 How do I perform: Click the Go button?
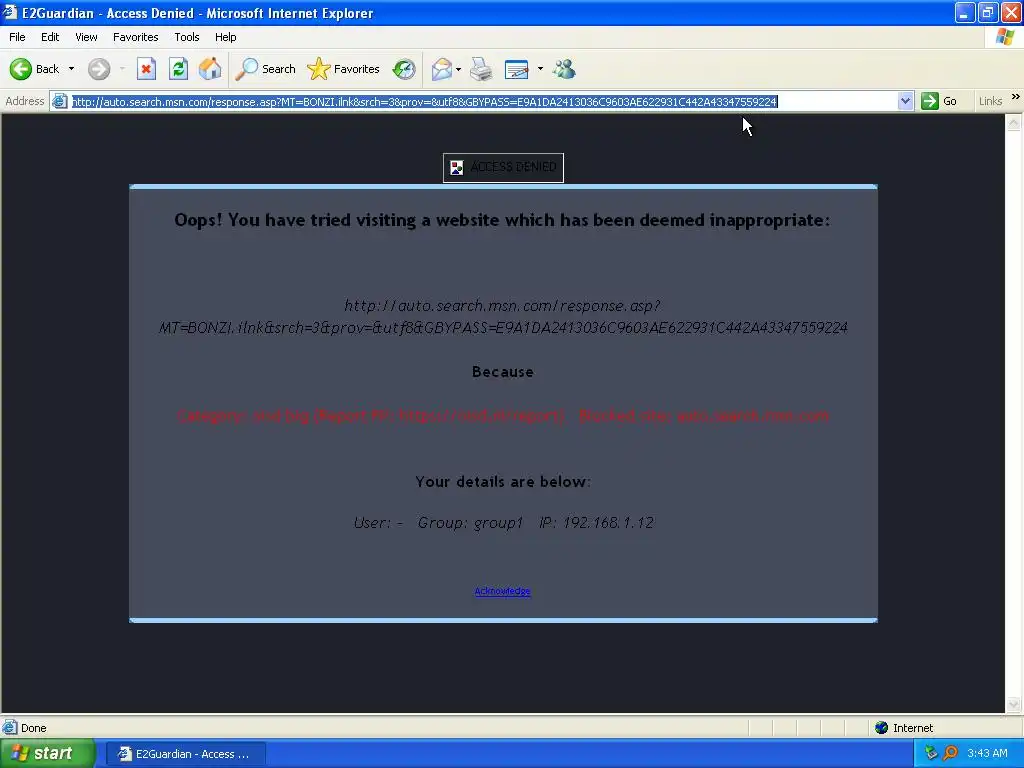[x=939, y=101]
